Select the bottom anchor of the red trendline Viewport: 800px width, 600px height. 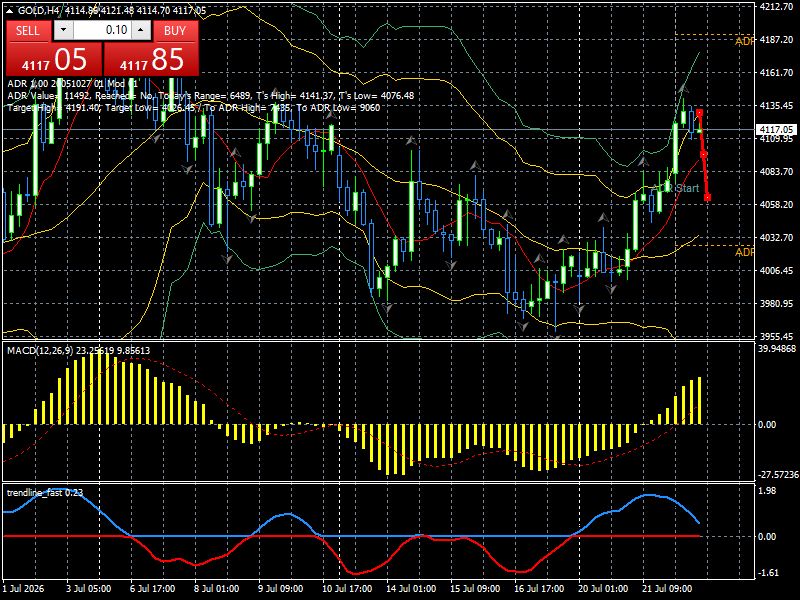coord(708,197)
